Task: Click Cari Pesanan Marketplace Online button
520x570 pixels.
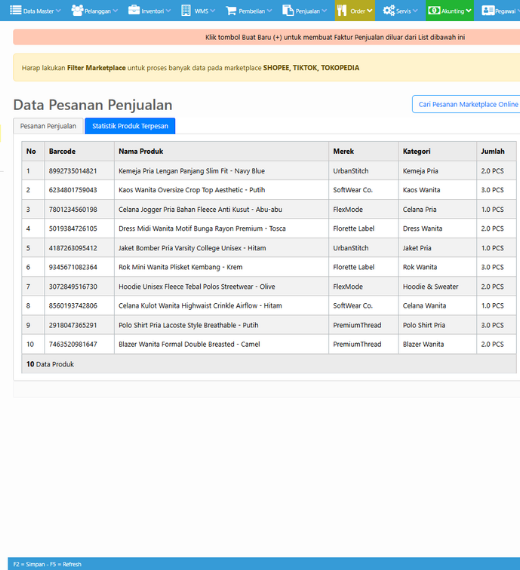Action: (x=467, y=104)
